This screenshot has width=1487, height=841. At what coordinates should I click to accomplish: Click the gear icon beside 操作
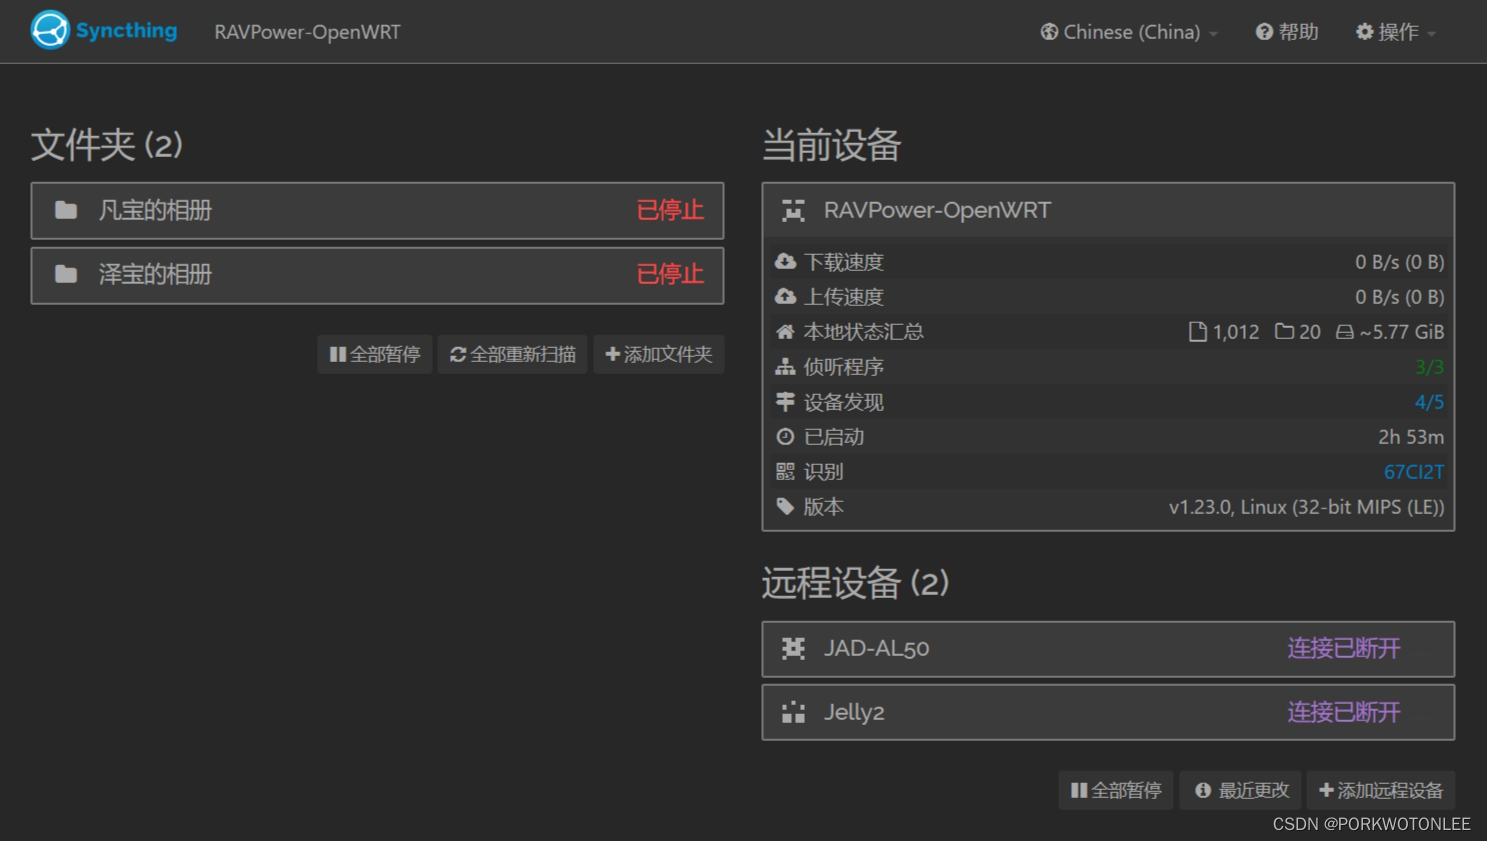pyautogui.click(x=1364, y=32)
